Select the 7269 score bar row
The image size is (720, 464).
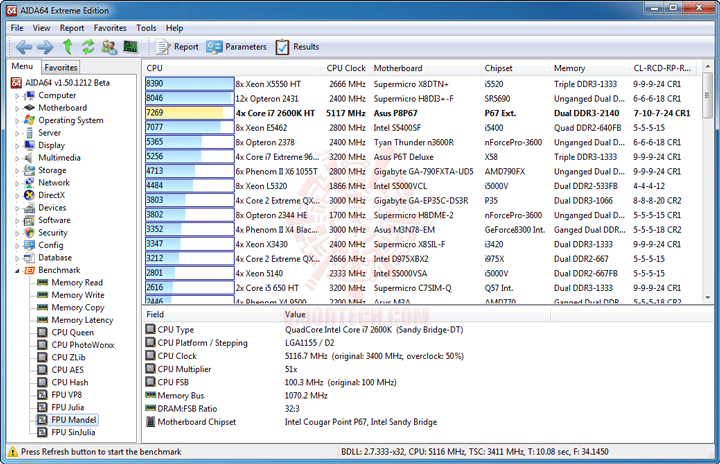point(190,113)
